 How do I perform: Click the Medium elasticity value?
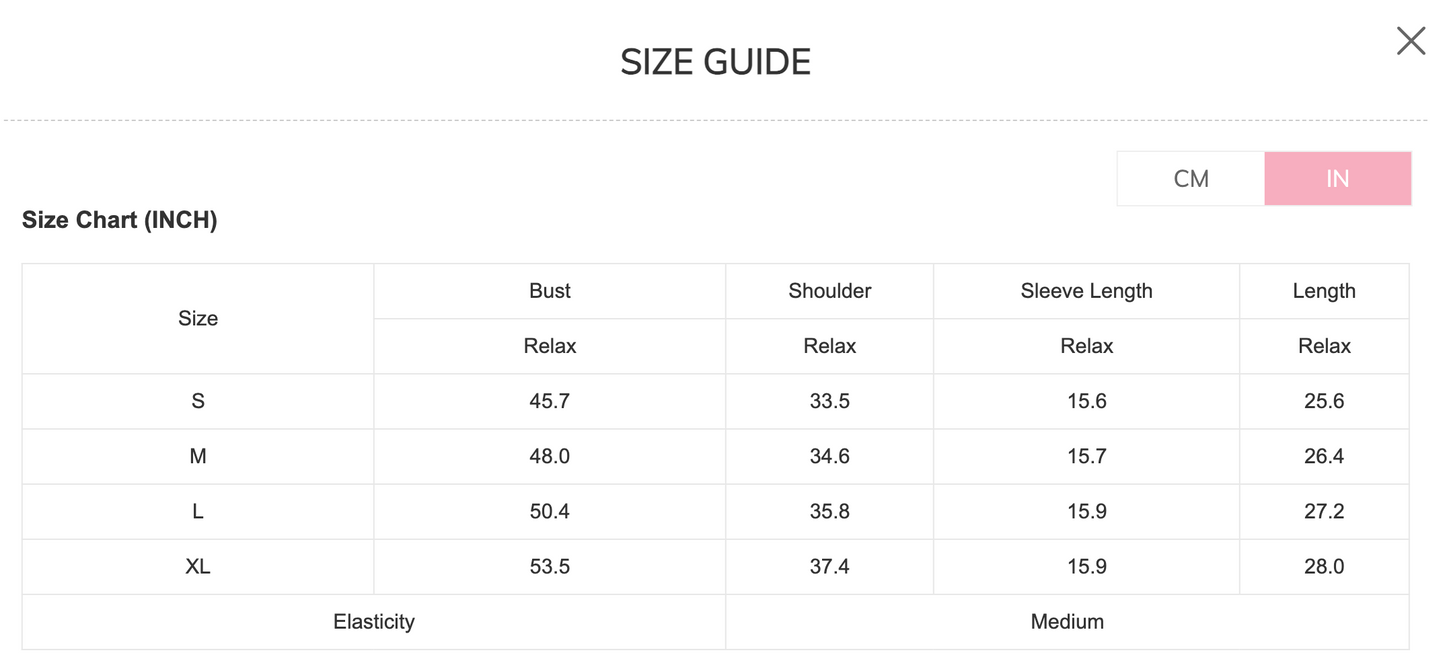(1067, 621)
